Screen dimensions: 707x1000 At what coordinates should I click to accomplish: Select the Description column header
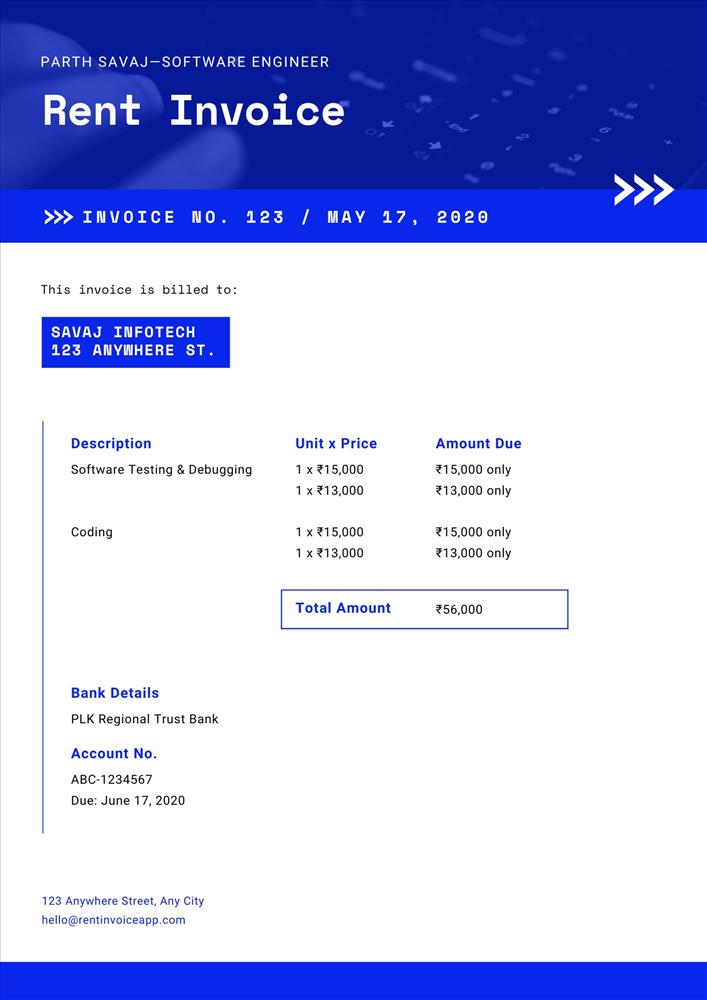[111, 443]
